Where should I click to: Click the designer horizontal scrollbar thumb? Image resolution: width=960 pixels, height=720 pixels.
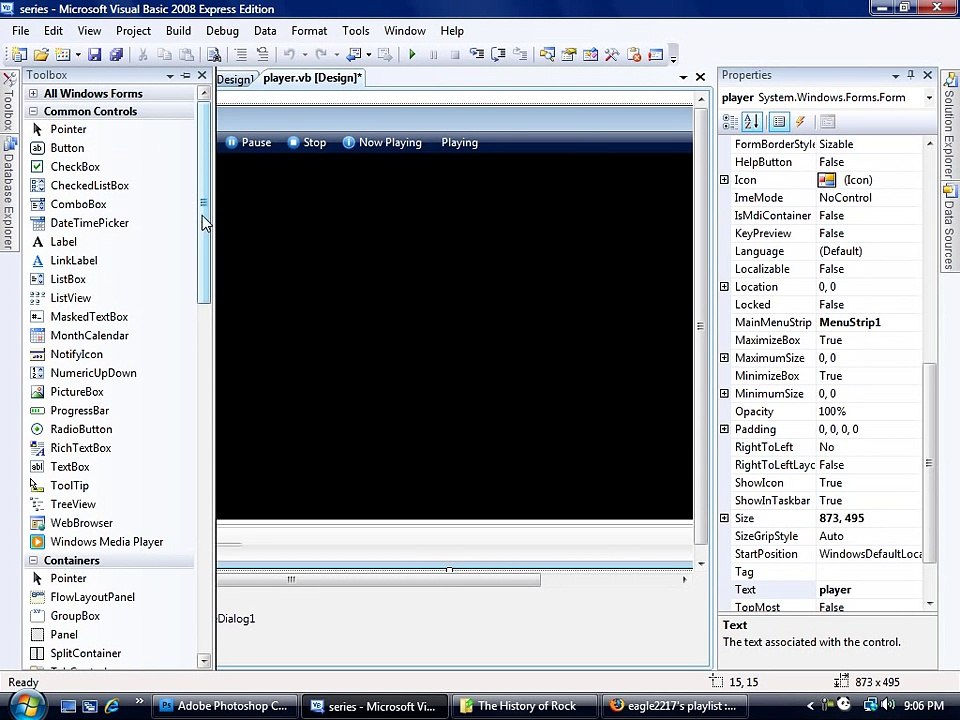(x=378, y=579)
